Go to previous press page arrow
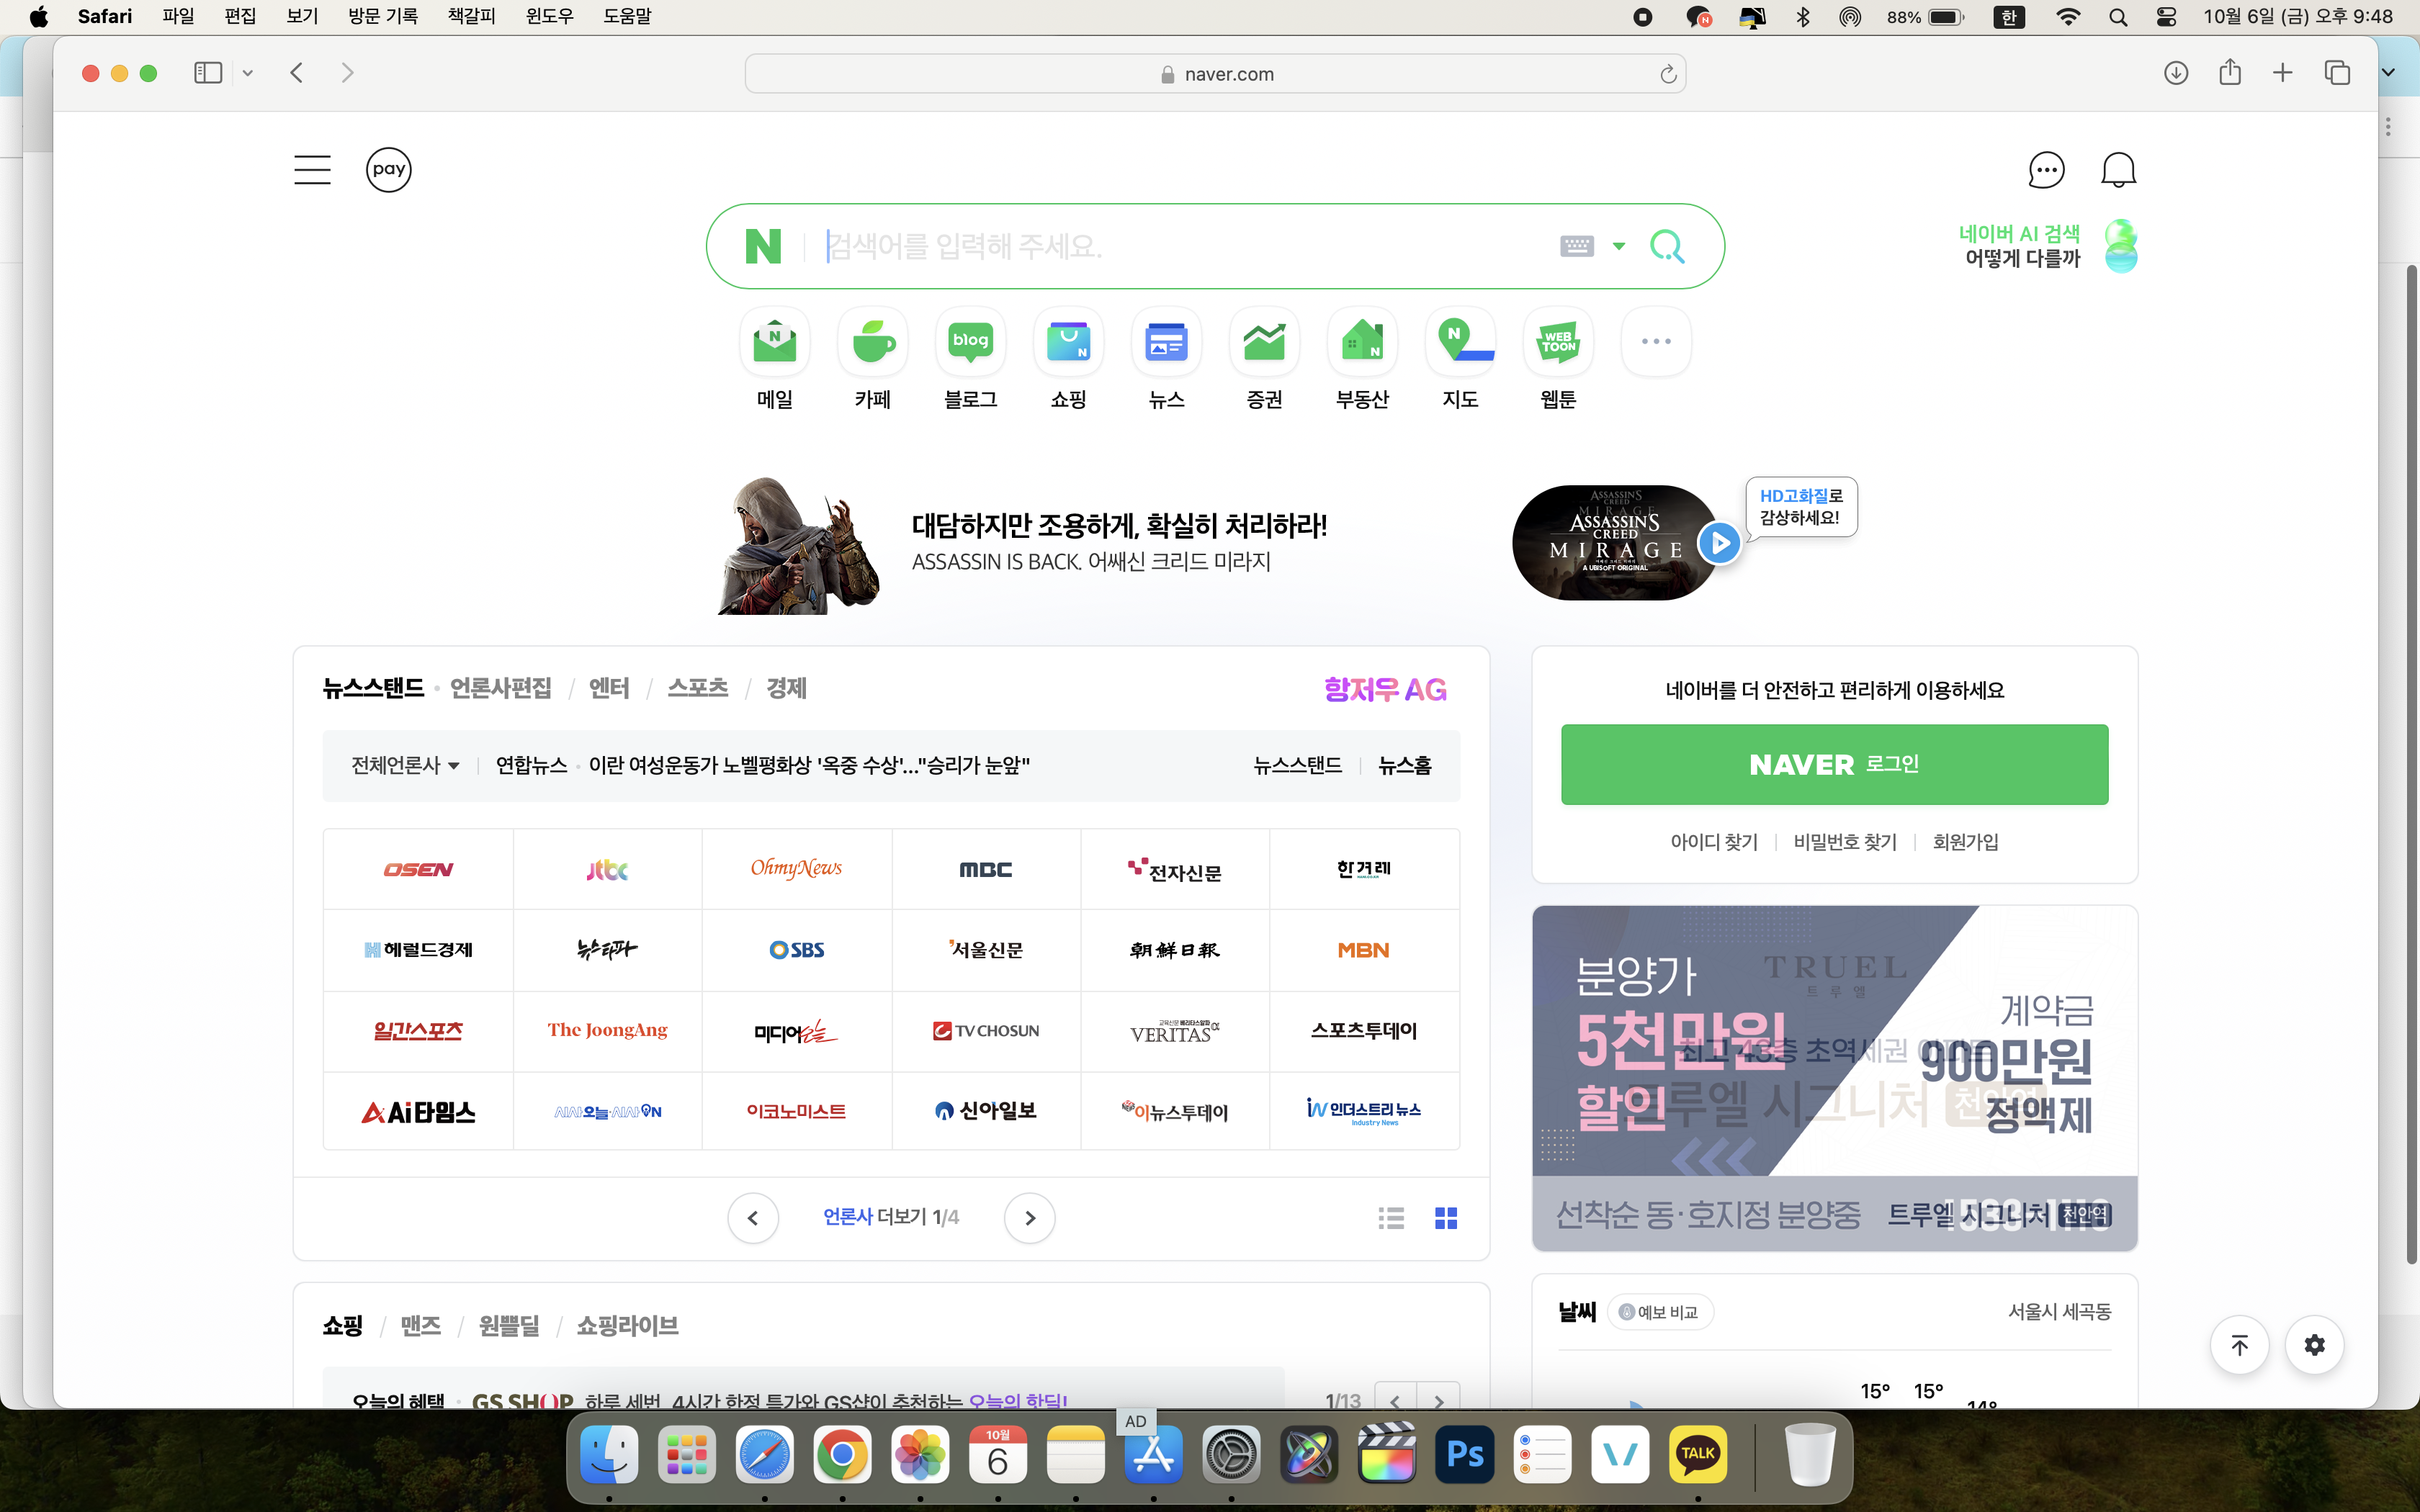This screenshot has width=2420, height=1512. point(753,1217)
